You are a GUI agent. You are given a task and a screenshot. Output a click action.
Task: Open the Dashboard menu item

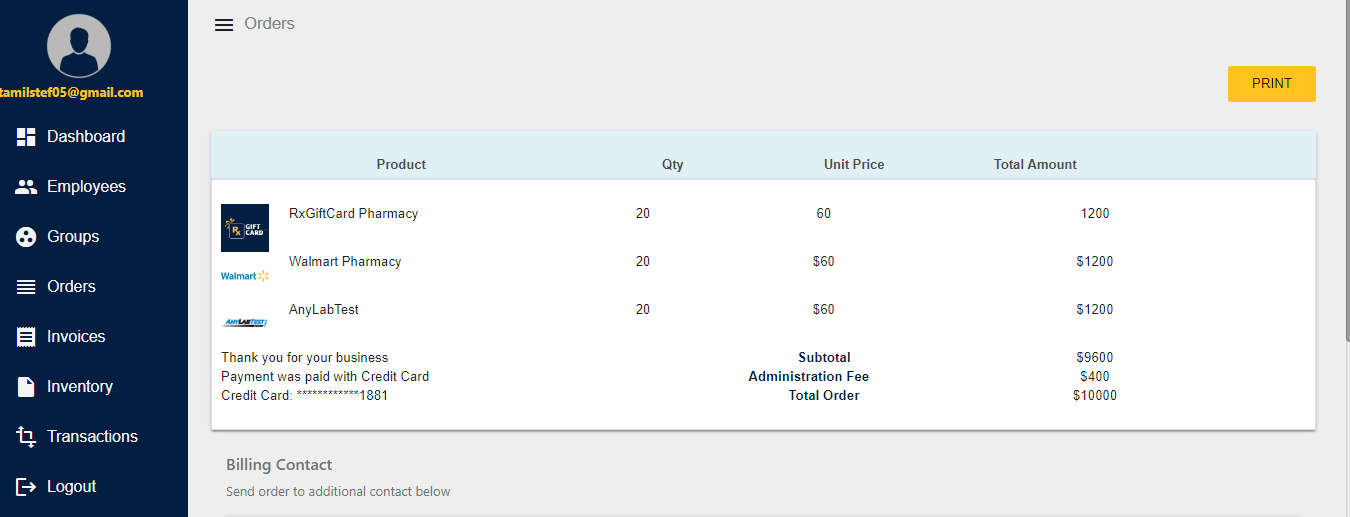pyautogui.click(x=86, y=137)
